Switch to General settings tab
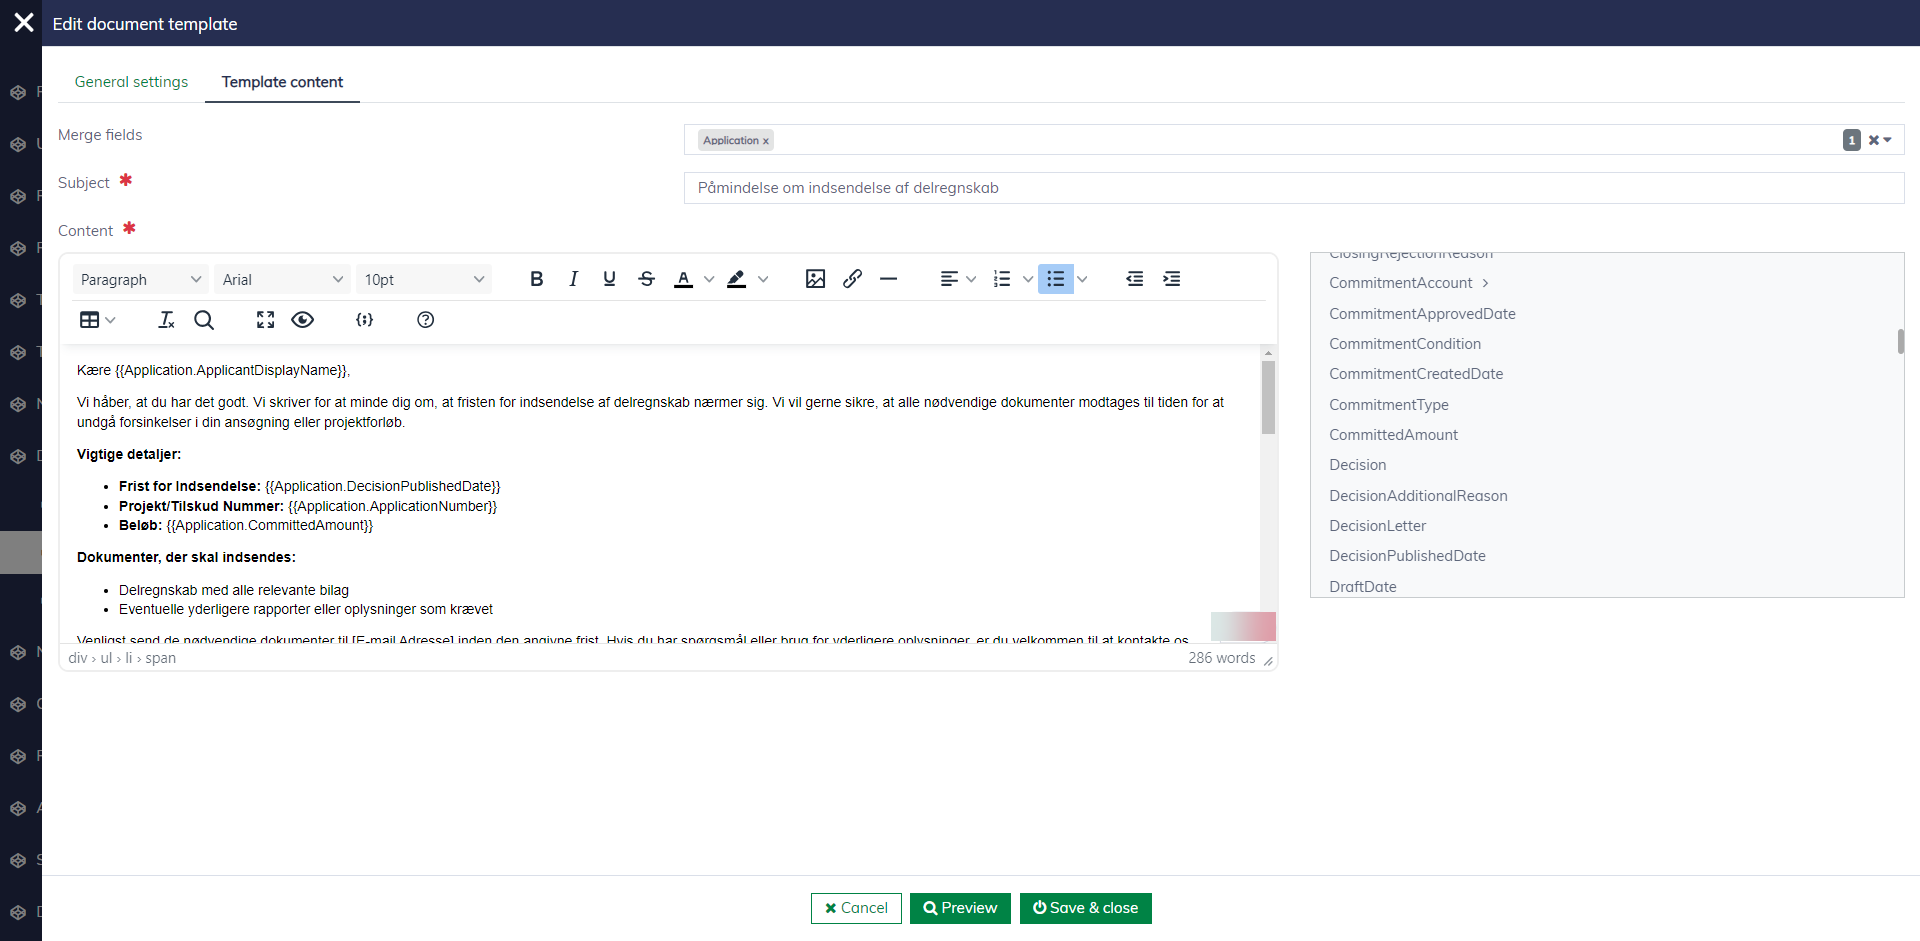This screenshot has width=1920, height=941. pyautogui.click(x=131, y=82)
